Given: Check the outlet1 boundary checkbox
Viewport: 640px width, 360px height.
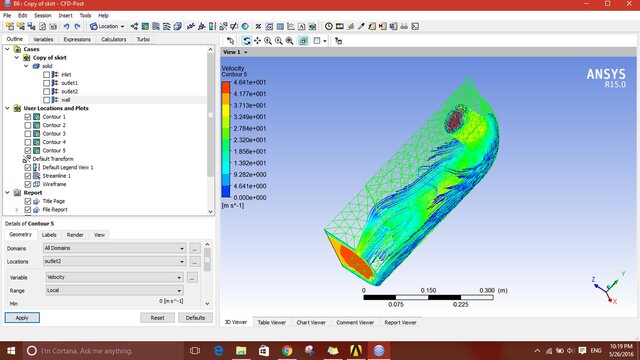Looking at the screenshot, I should (x=47, y=83).
